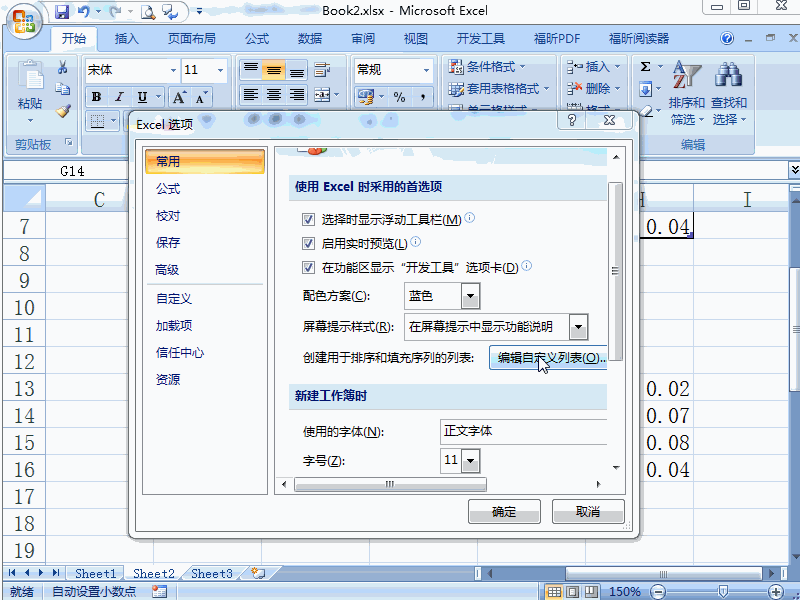
Task: Save workbook using Quick Access Toolbar save icon
Action: pos(63,10)
